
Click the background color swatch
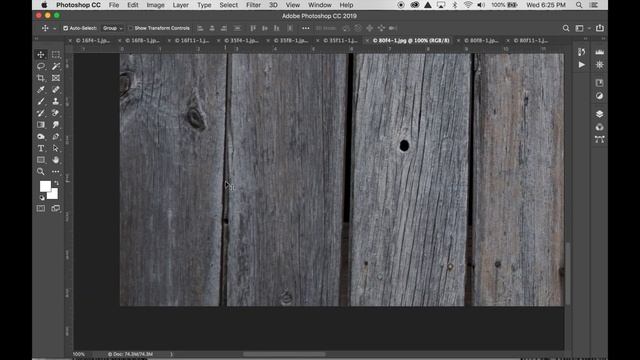click(53, 195)
